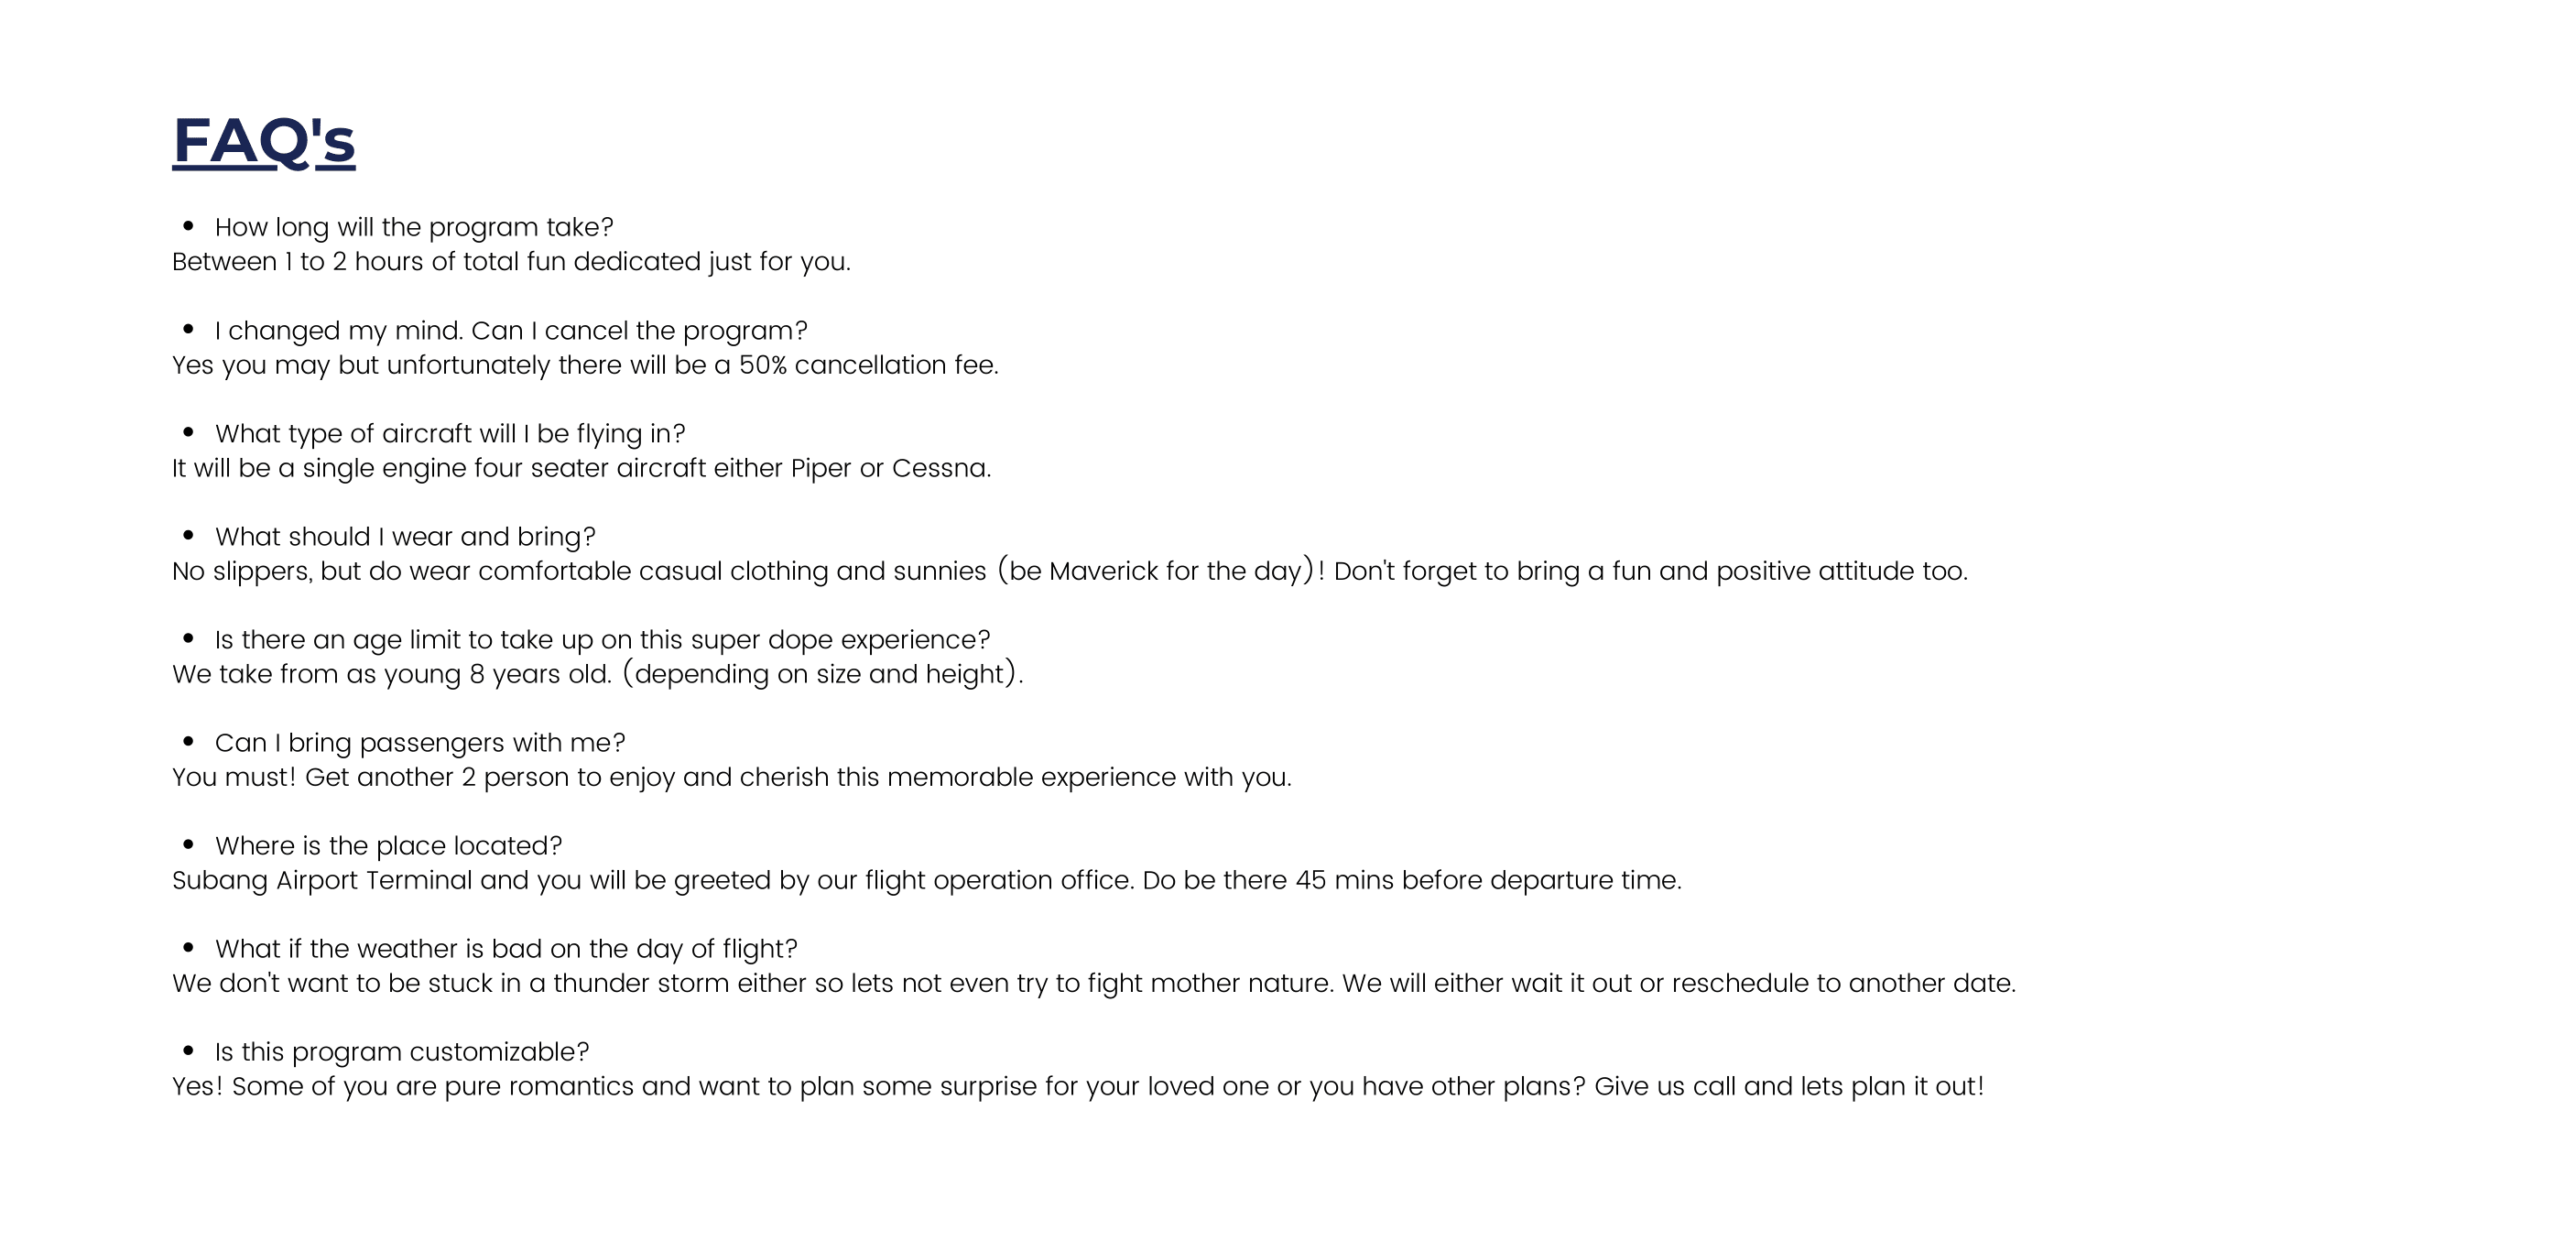Select 'What should I wear and bring?' question
The image size is (2576, 1241).
coord(405,536)
